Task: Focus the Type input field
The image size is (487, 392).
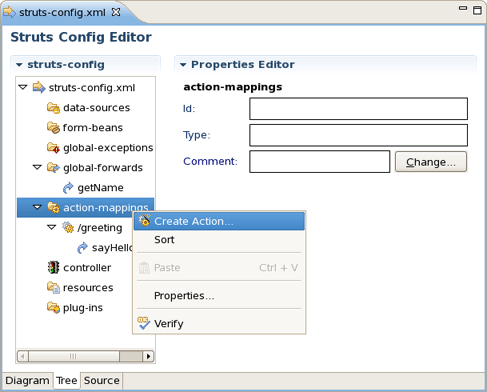Action: point(358,135)
